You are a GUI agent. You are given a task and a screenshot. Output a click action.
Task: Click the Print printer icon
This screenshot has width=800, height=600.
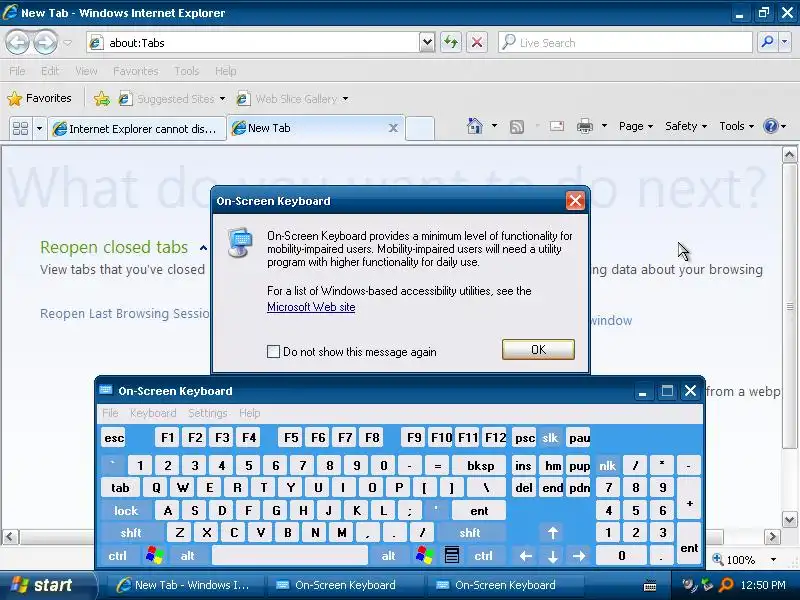pos(585,126)
